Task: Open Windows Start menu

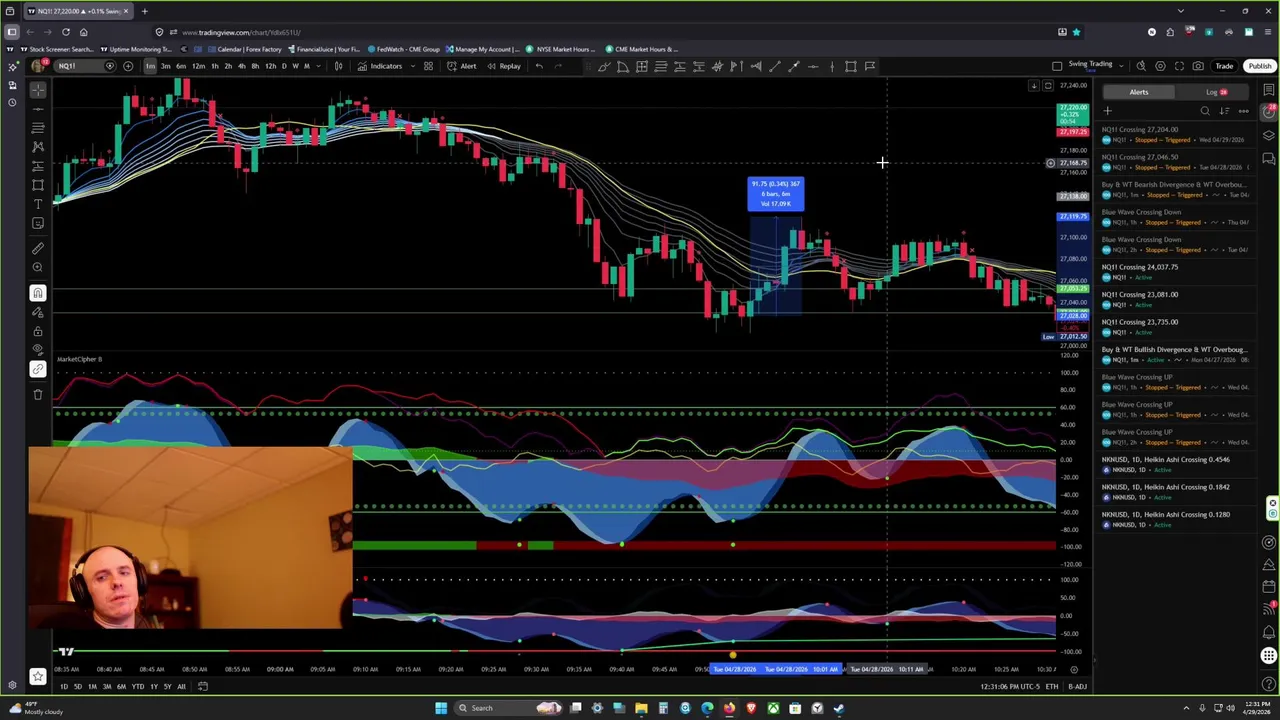Action: coord(441,708)
